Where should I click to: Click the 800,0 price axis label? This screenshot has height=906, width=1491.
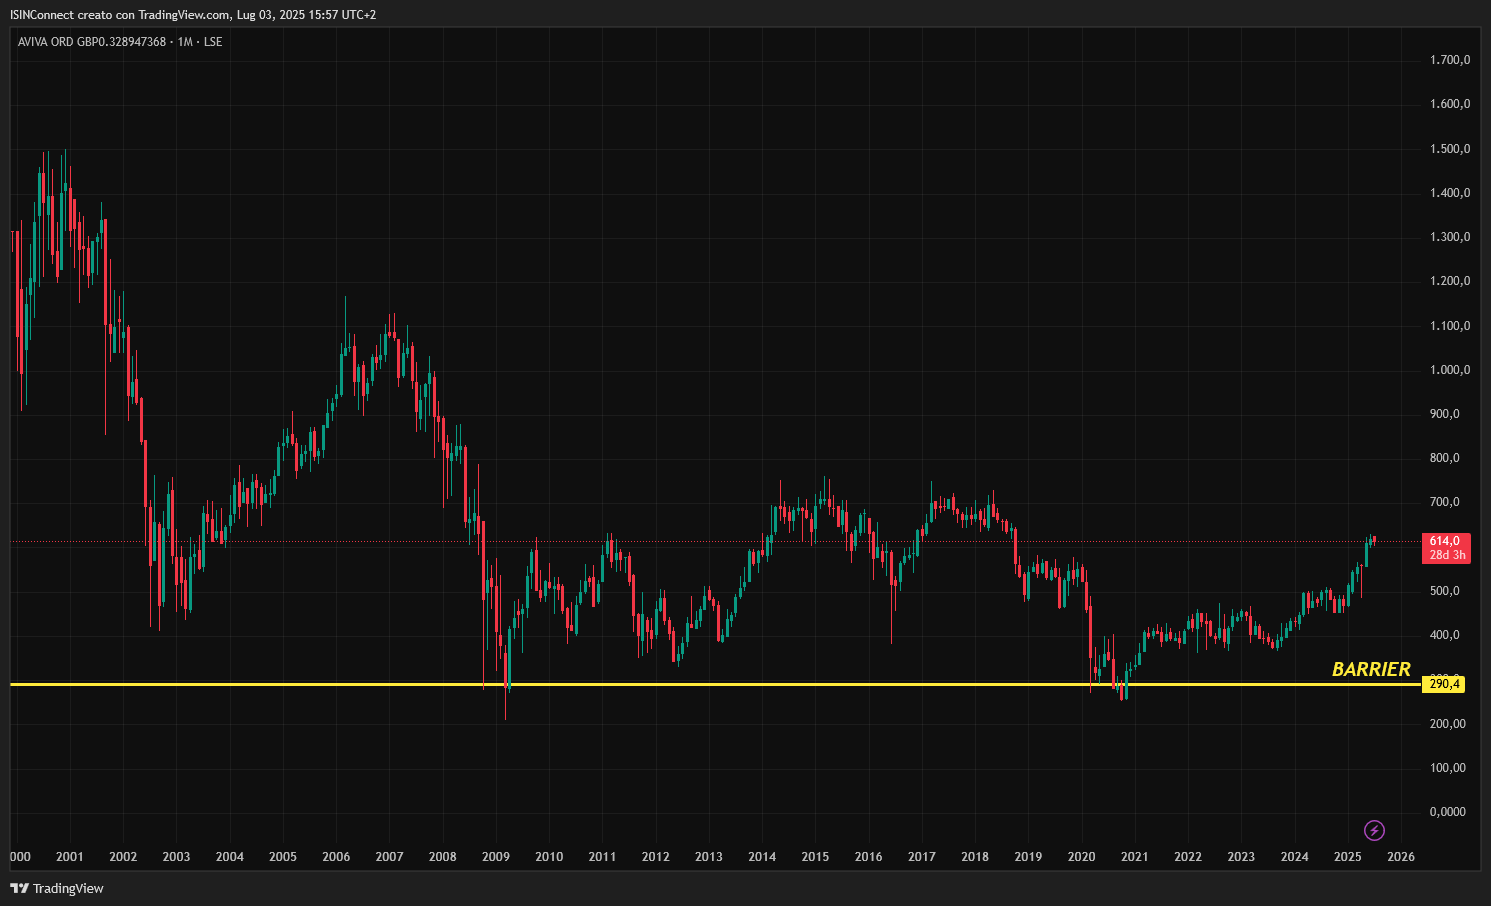coord(1445,458)
